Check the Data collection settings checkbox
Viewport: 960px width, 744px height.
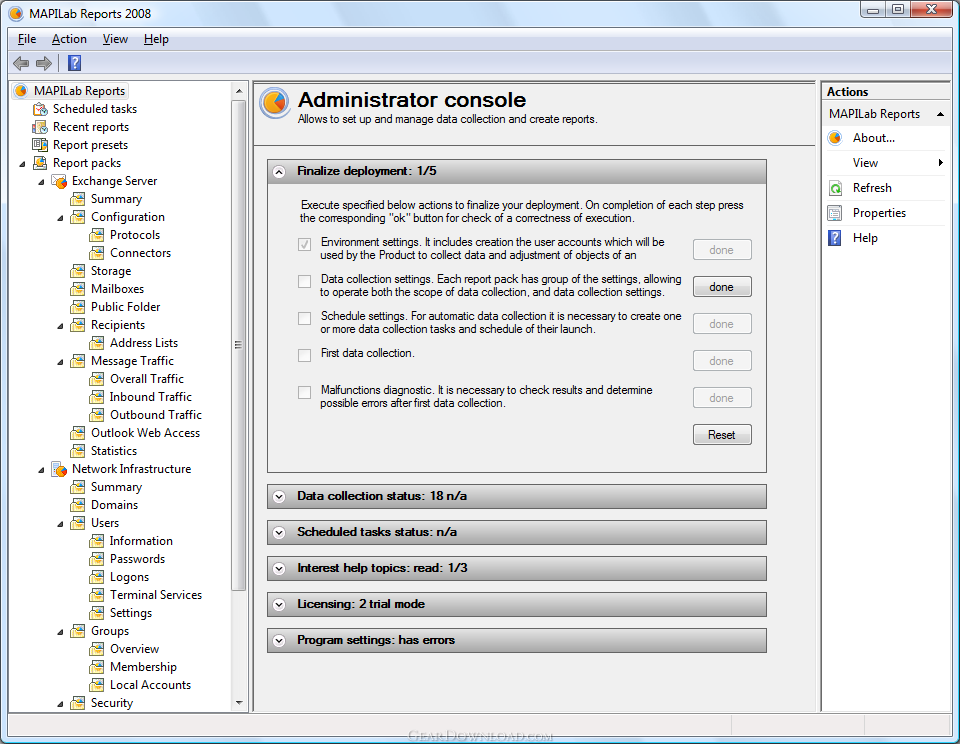click(x=304, y=281)
